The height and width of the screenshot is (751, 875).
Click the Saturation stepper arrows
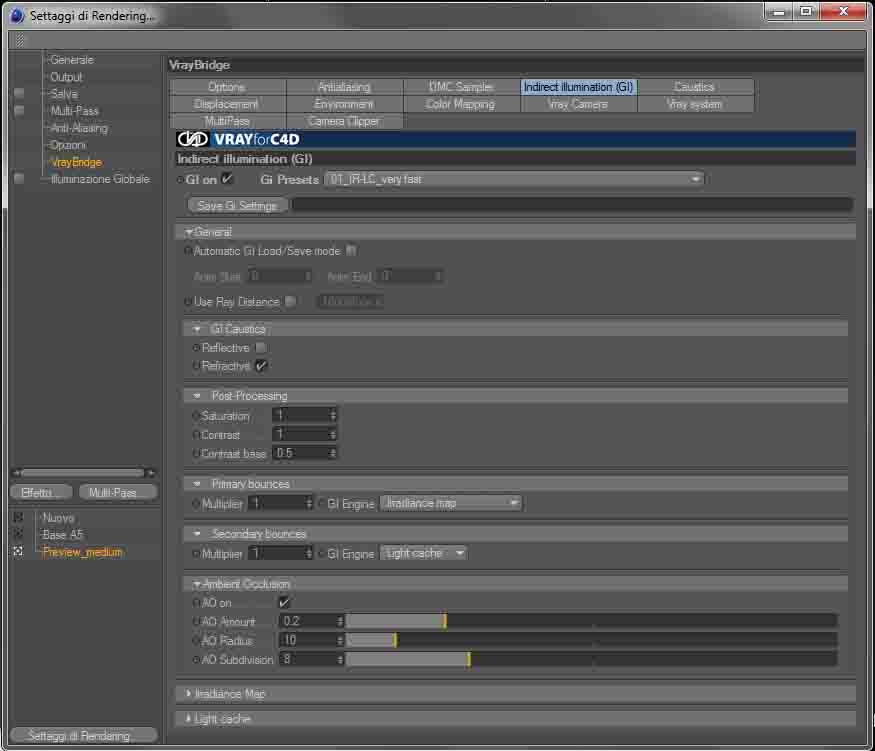point(333,415)
